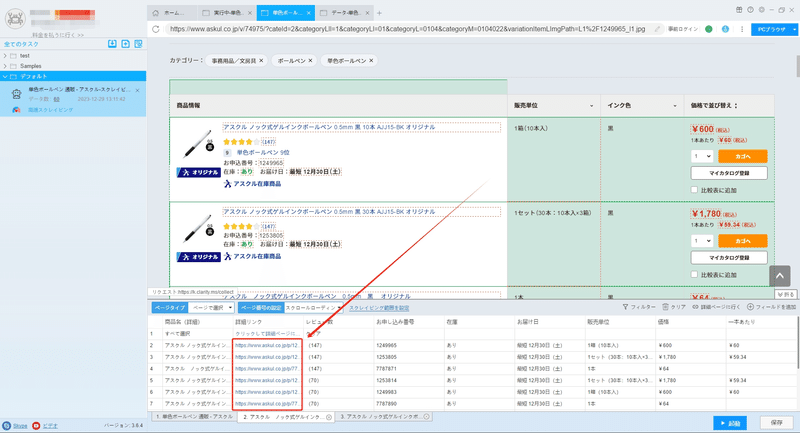Select bottom tab 3. アスクル ノック式ゲルインク

[385, 417]
